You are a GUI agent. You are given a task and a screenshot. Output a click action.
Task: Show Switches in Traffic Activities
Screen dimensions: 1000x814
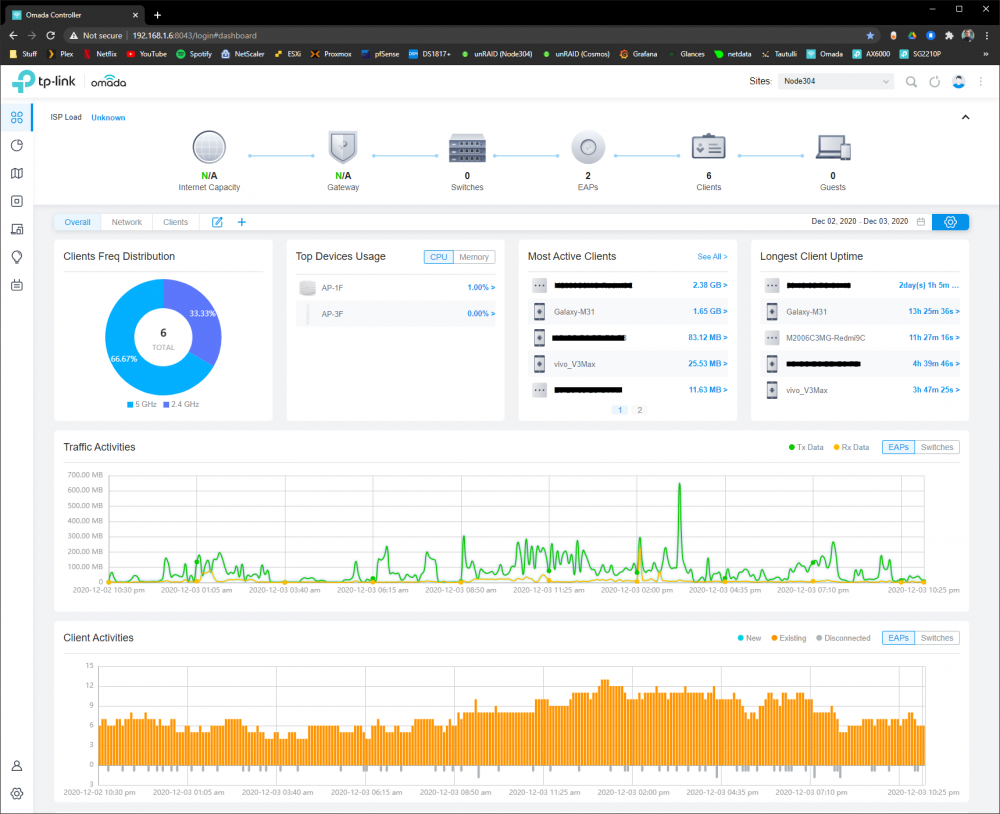[937, 447]
